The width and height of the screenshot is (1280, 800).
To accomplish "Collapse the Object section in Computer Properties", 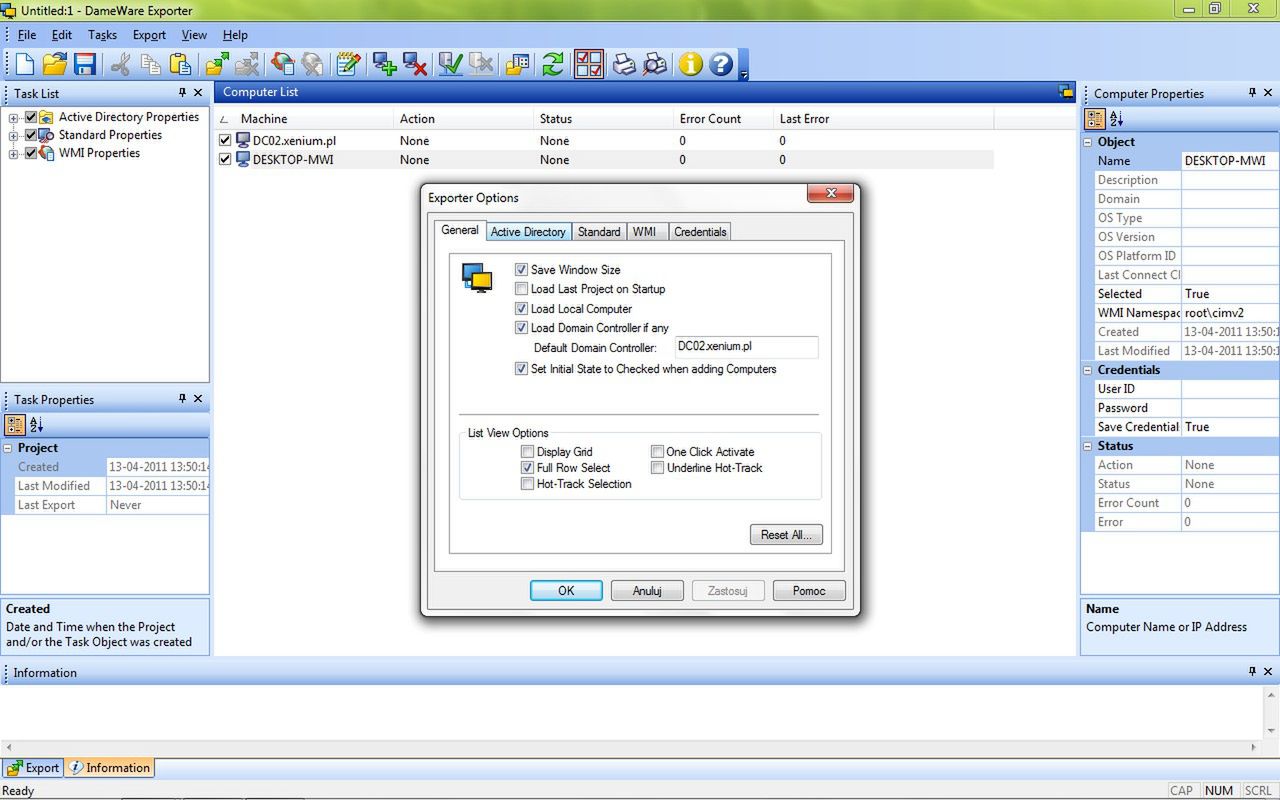I will [1088, 142].
